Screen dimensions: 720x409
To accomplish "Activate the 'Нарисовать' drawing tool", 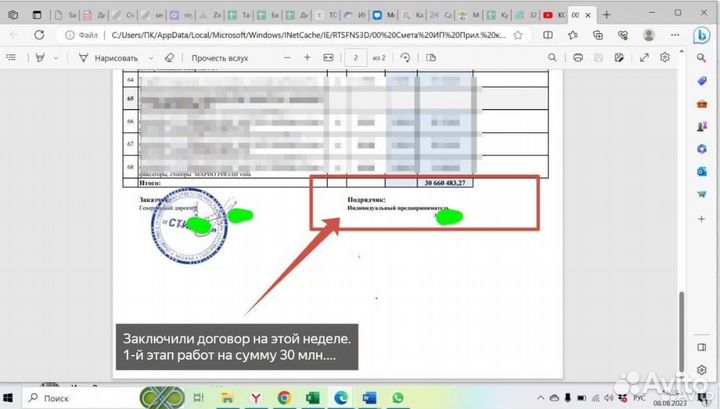I will click(x=108, y=58).
